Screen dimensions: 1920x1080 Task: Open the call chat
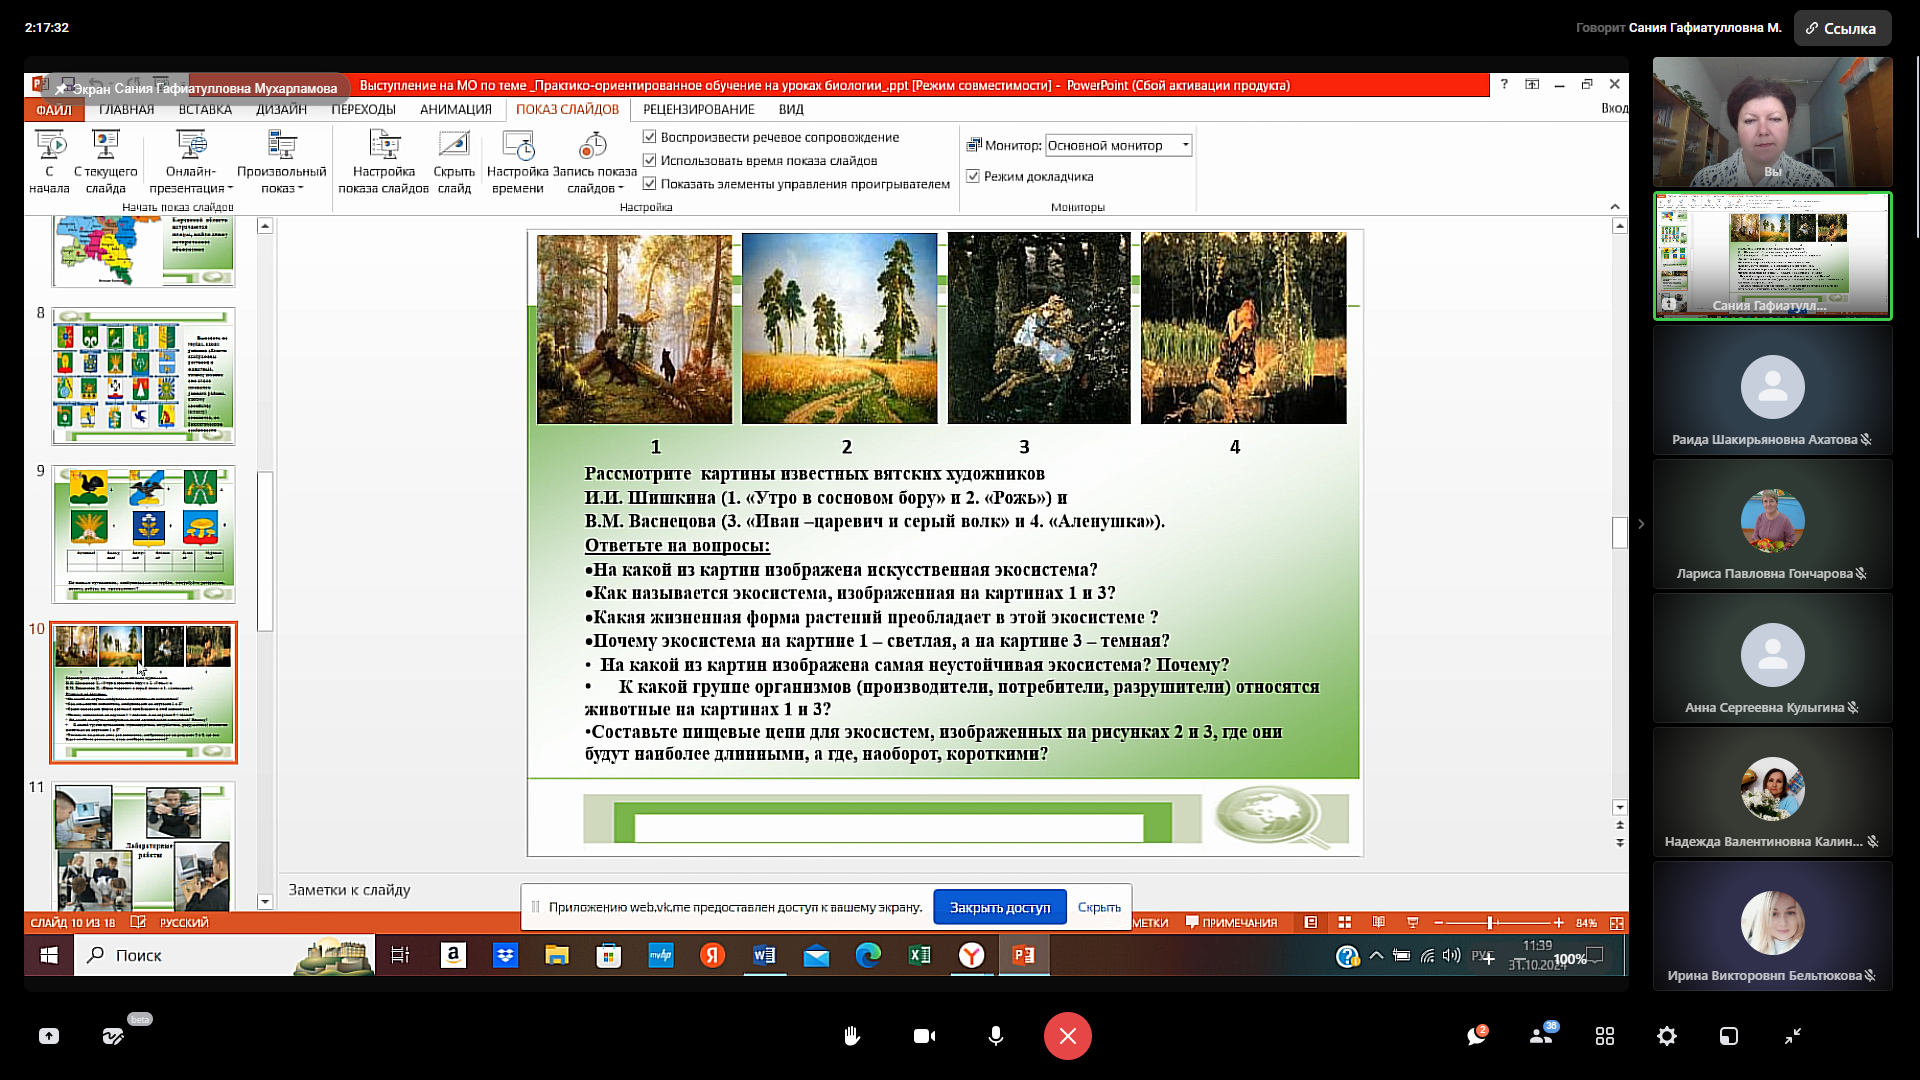[x=1476, y=1036]
